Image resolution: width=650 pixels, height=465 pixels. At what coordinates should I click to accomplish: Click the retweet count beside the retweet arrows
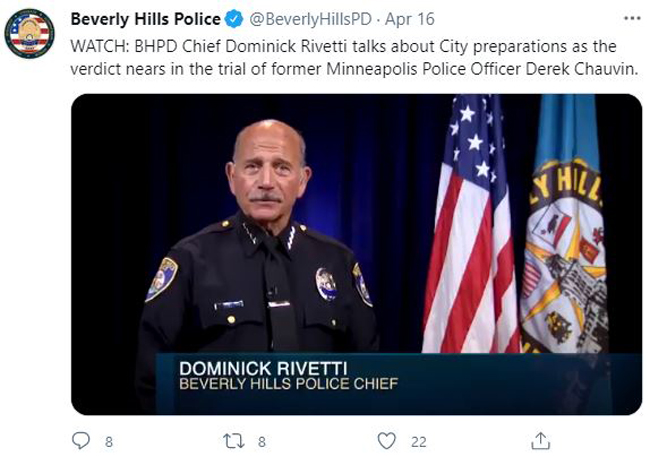tap(261, 441)
